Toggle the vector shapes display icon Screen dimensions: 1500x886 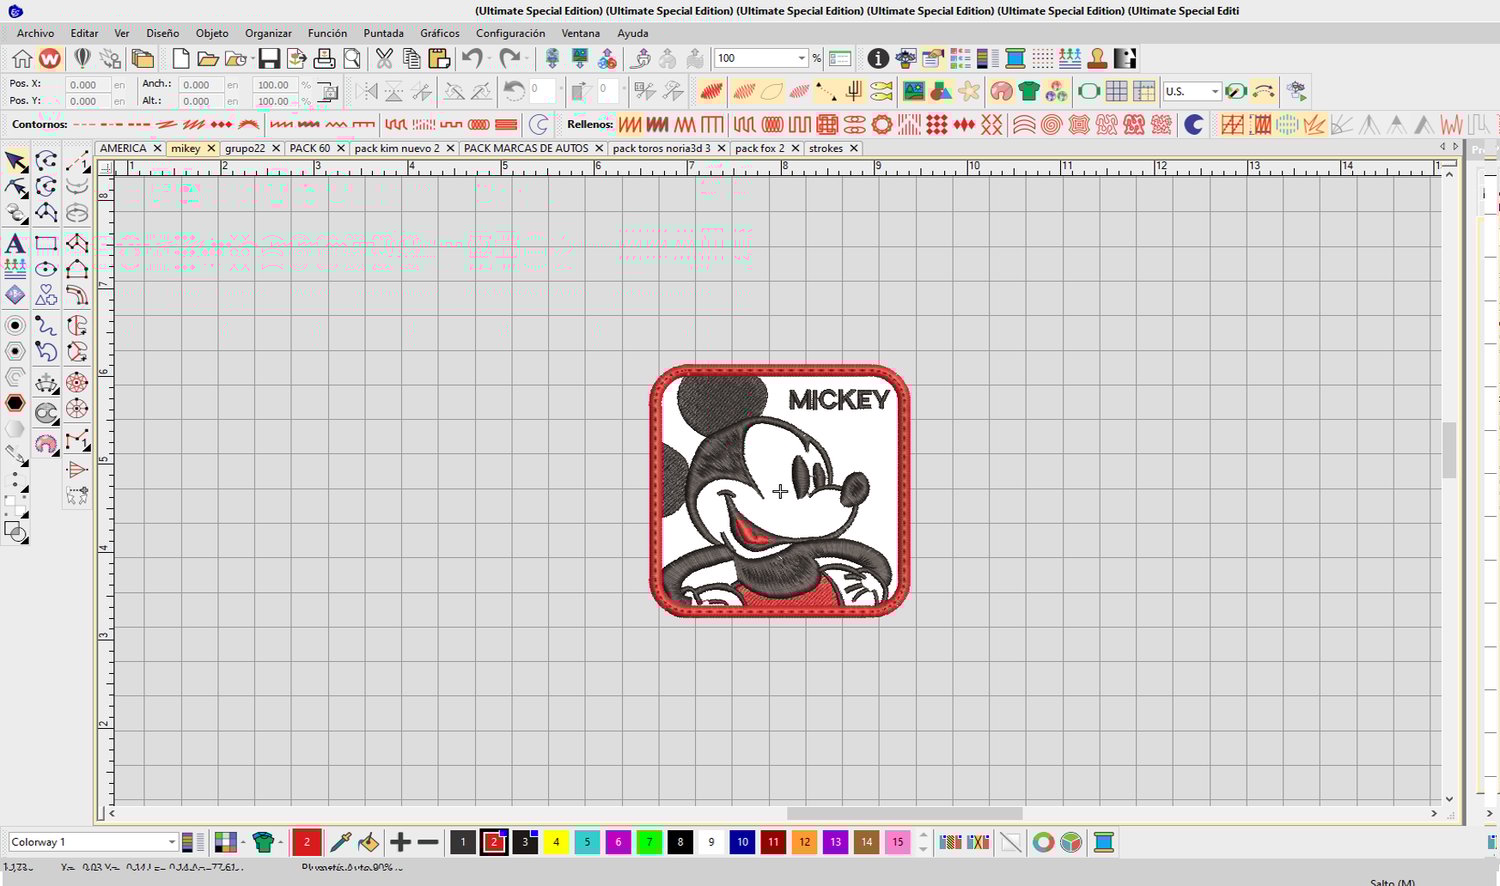coord(941,91)
